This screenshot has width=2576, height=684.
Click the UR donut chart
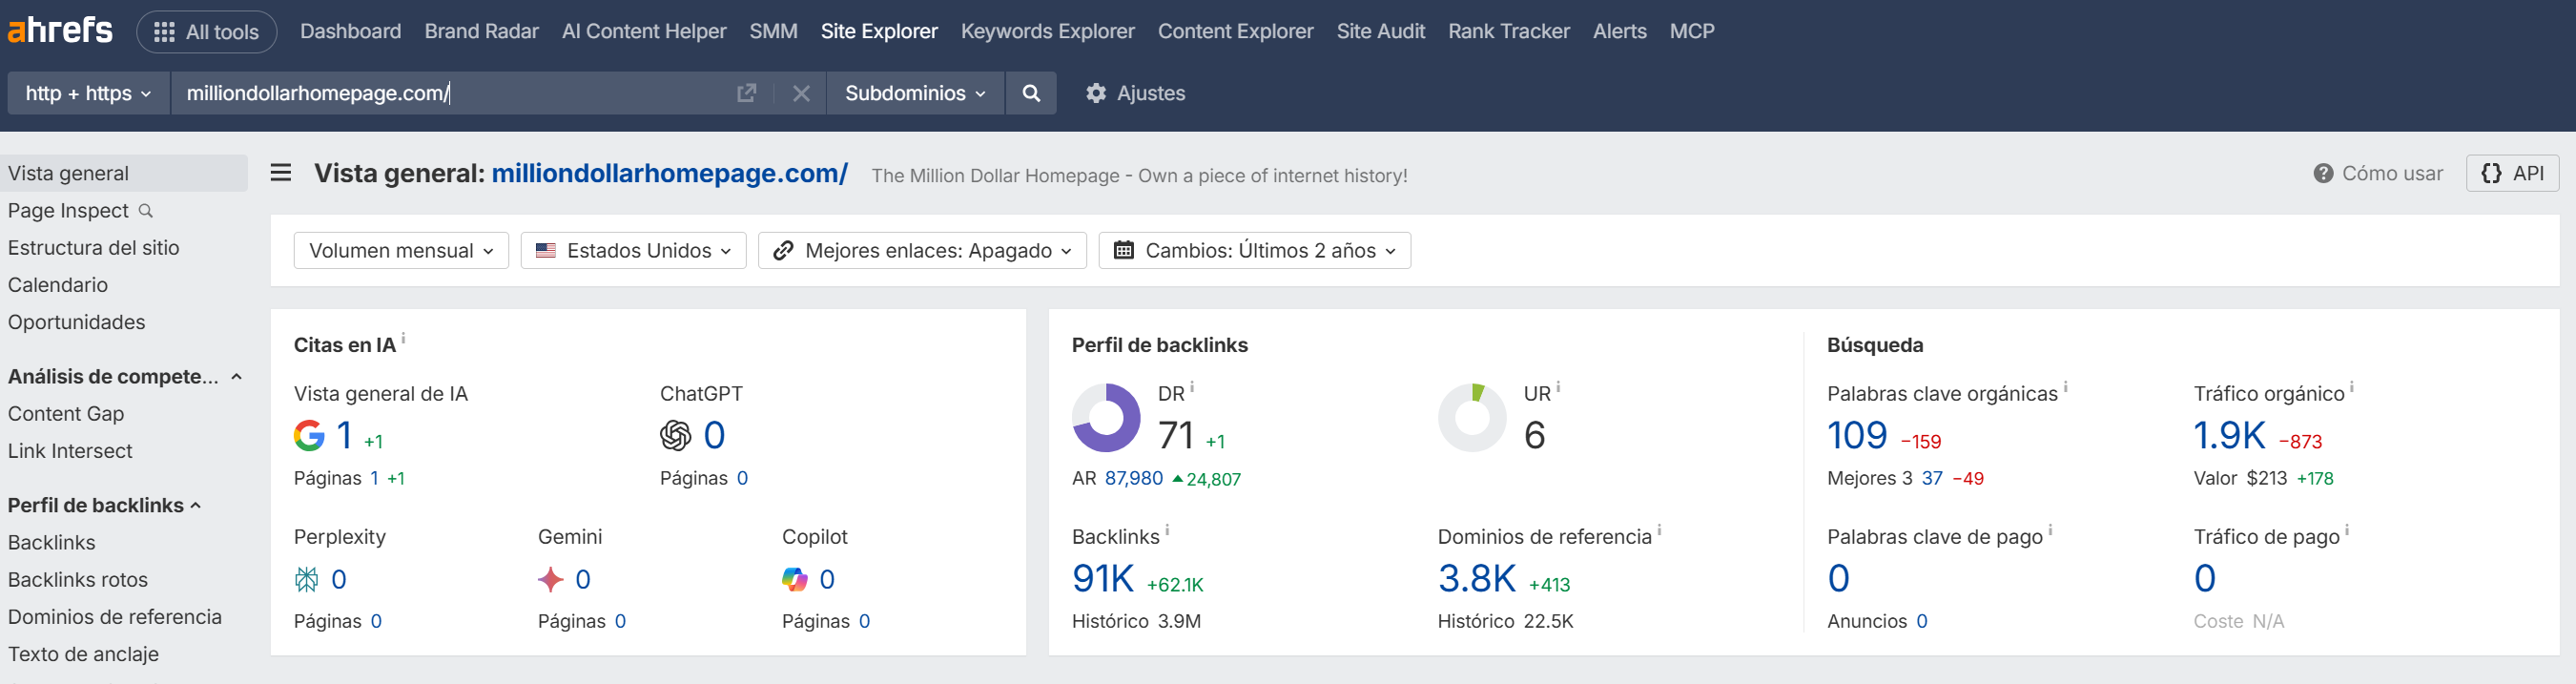pos(1472,418)
